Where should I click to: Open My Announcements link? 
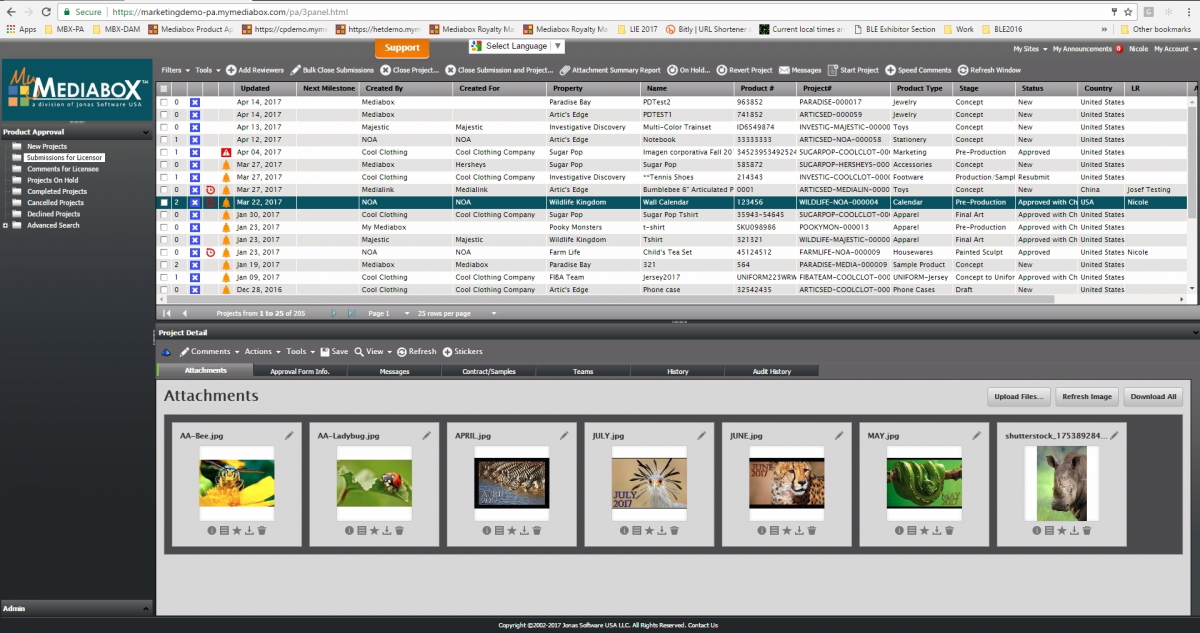(1082, 48)
